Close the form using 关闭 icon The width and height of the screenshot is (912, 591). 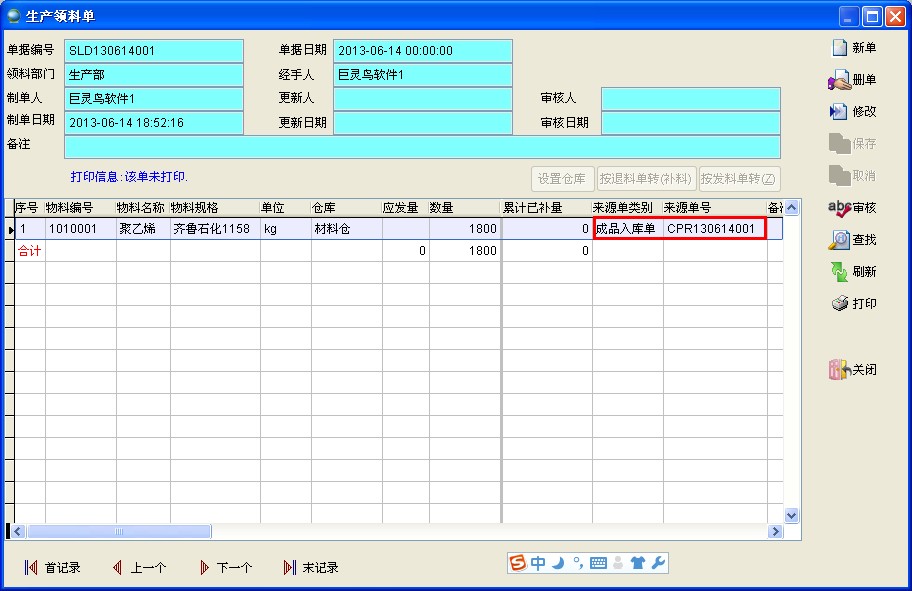pyautogui.click(x=839, y=370)
